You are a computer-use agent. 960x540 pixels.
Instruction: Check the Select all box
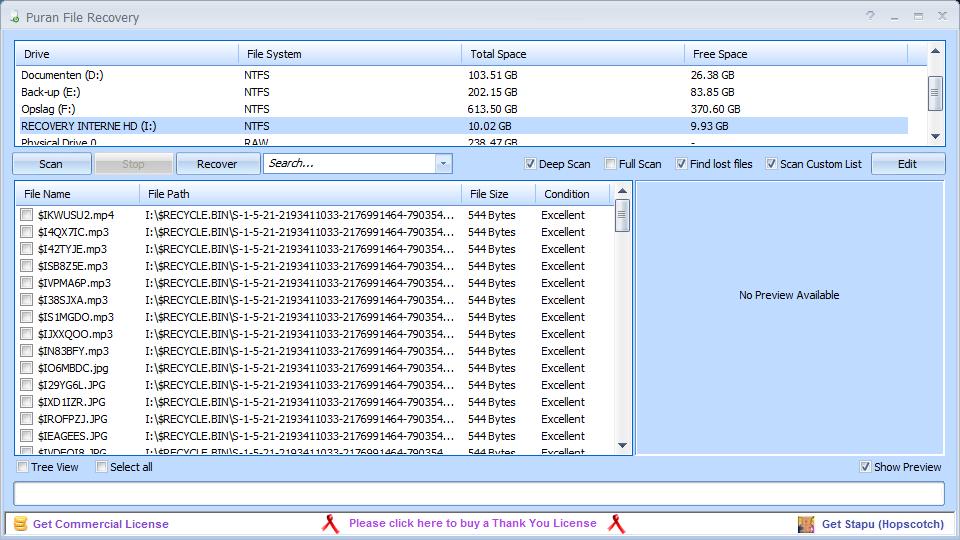102,467
